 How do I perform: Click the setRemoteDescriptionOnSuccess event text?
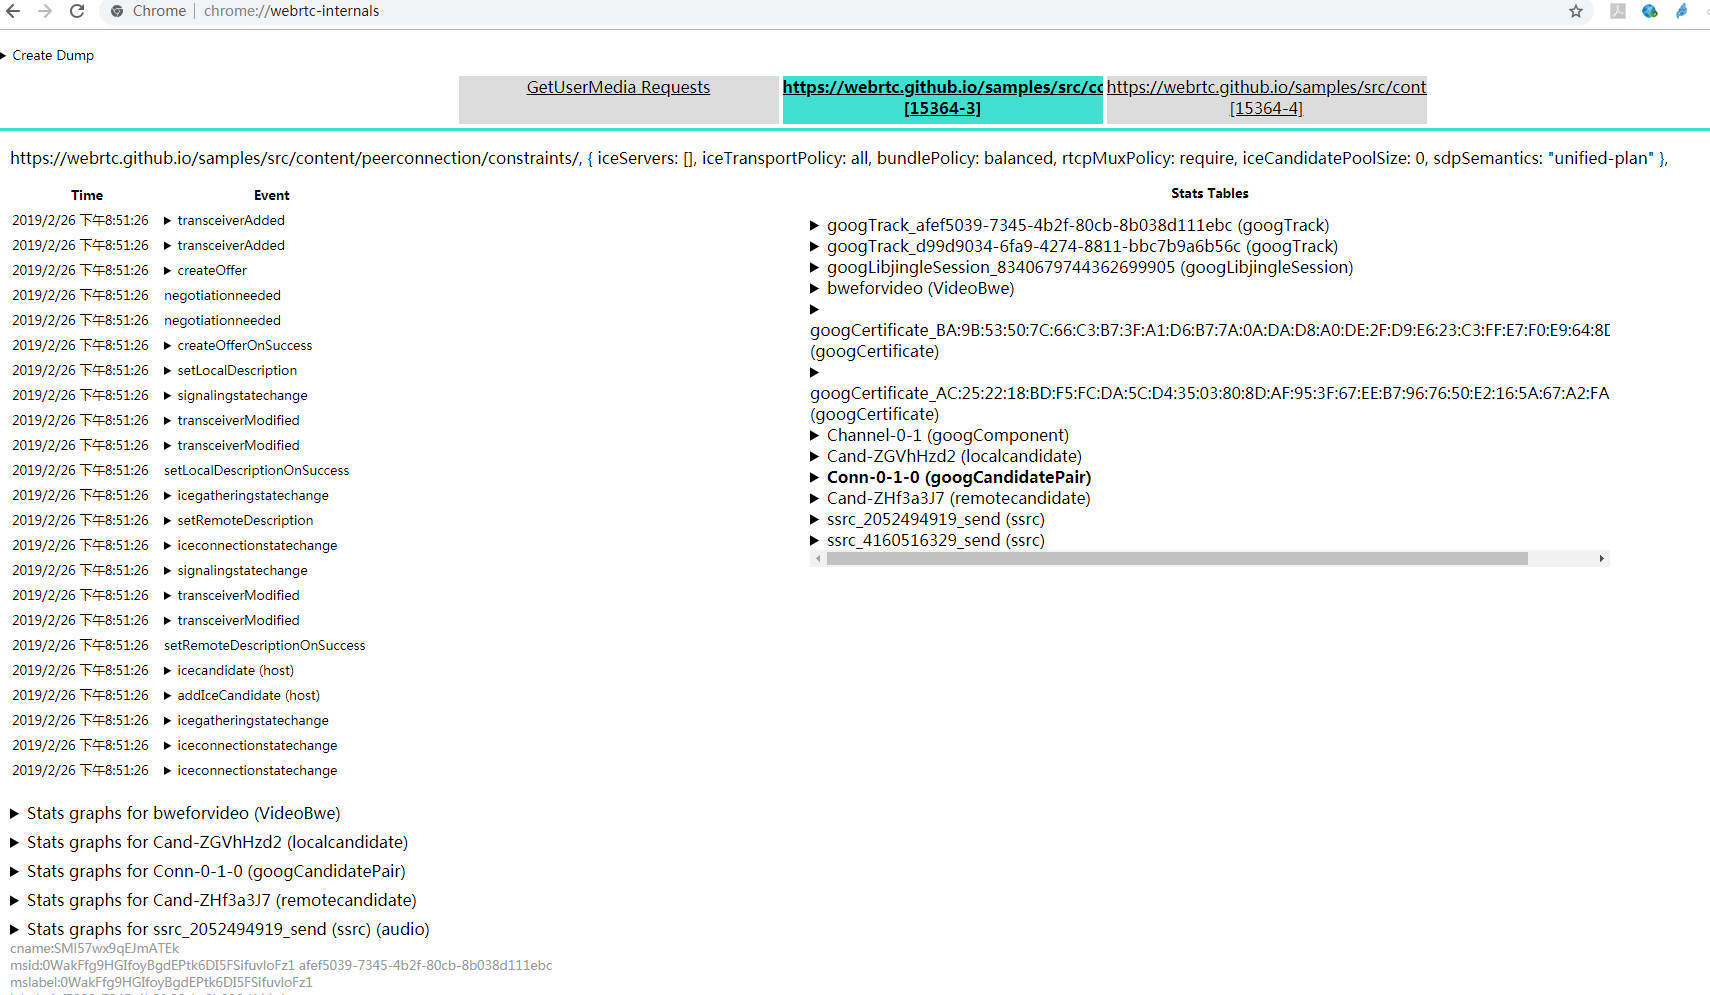[x=265, y=645]
